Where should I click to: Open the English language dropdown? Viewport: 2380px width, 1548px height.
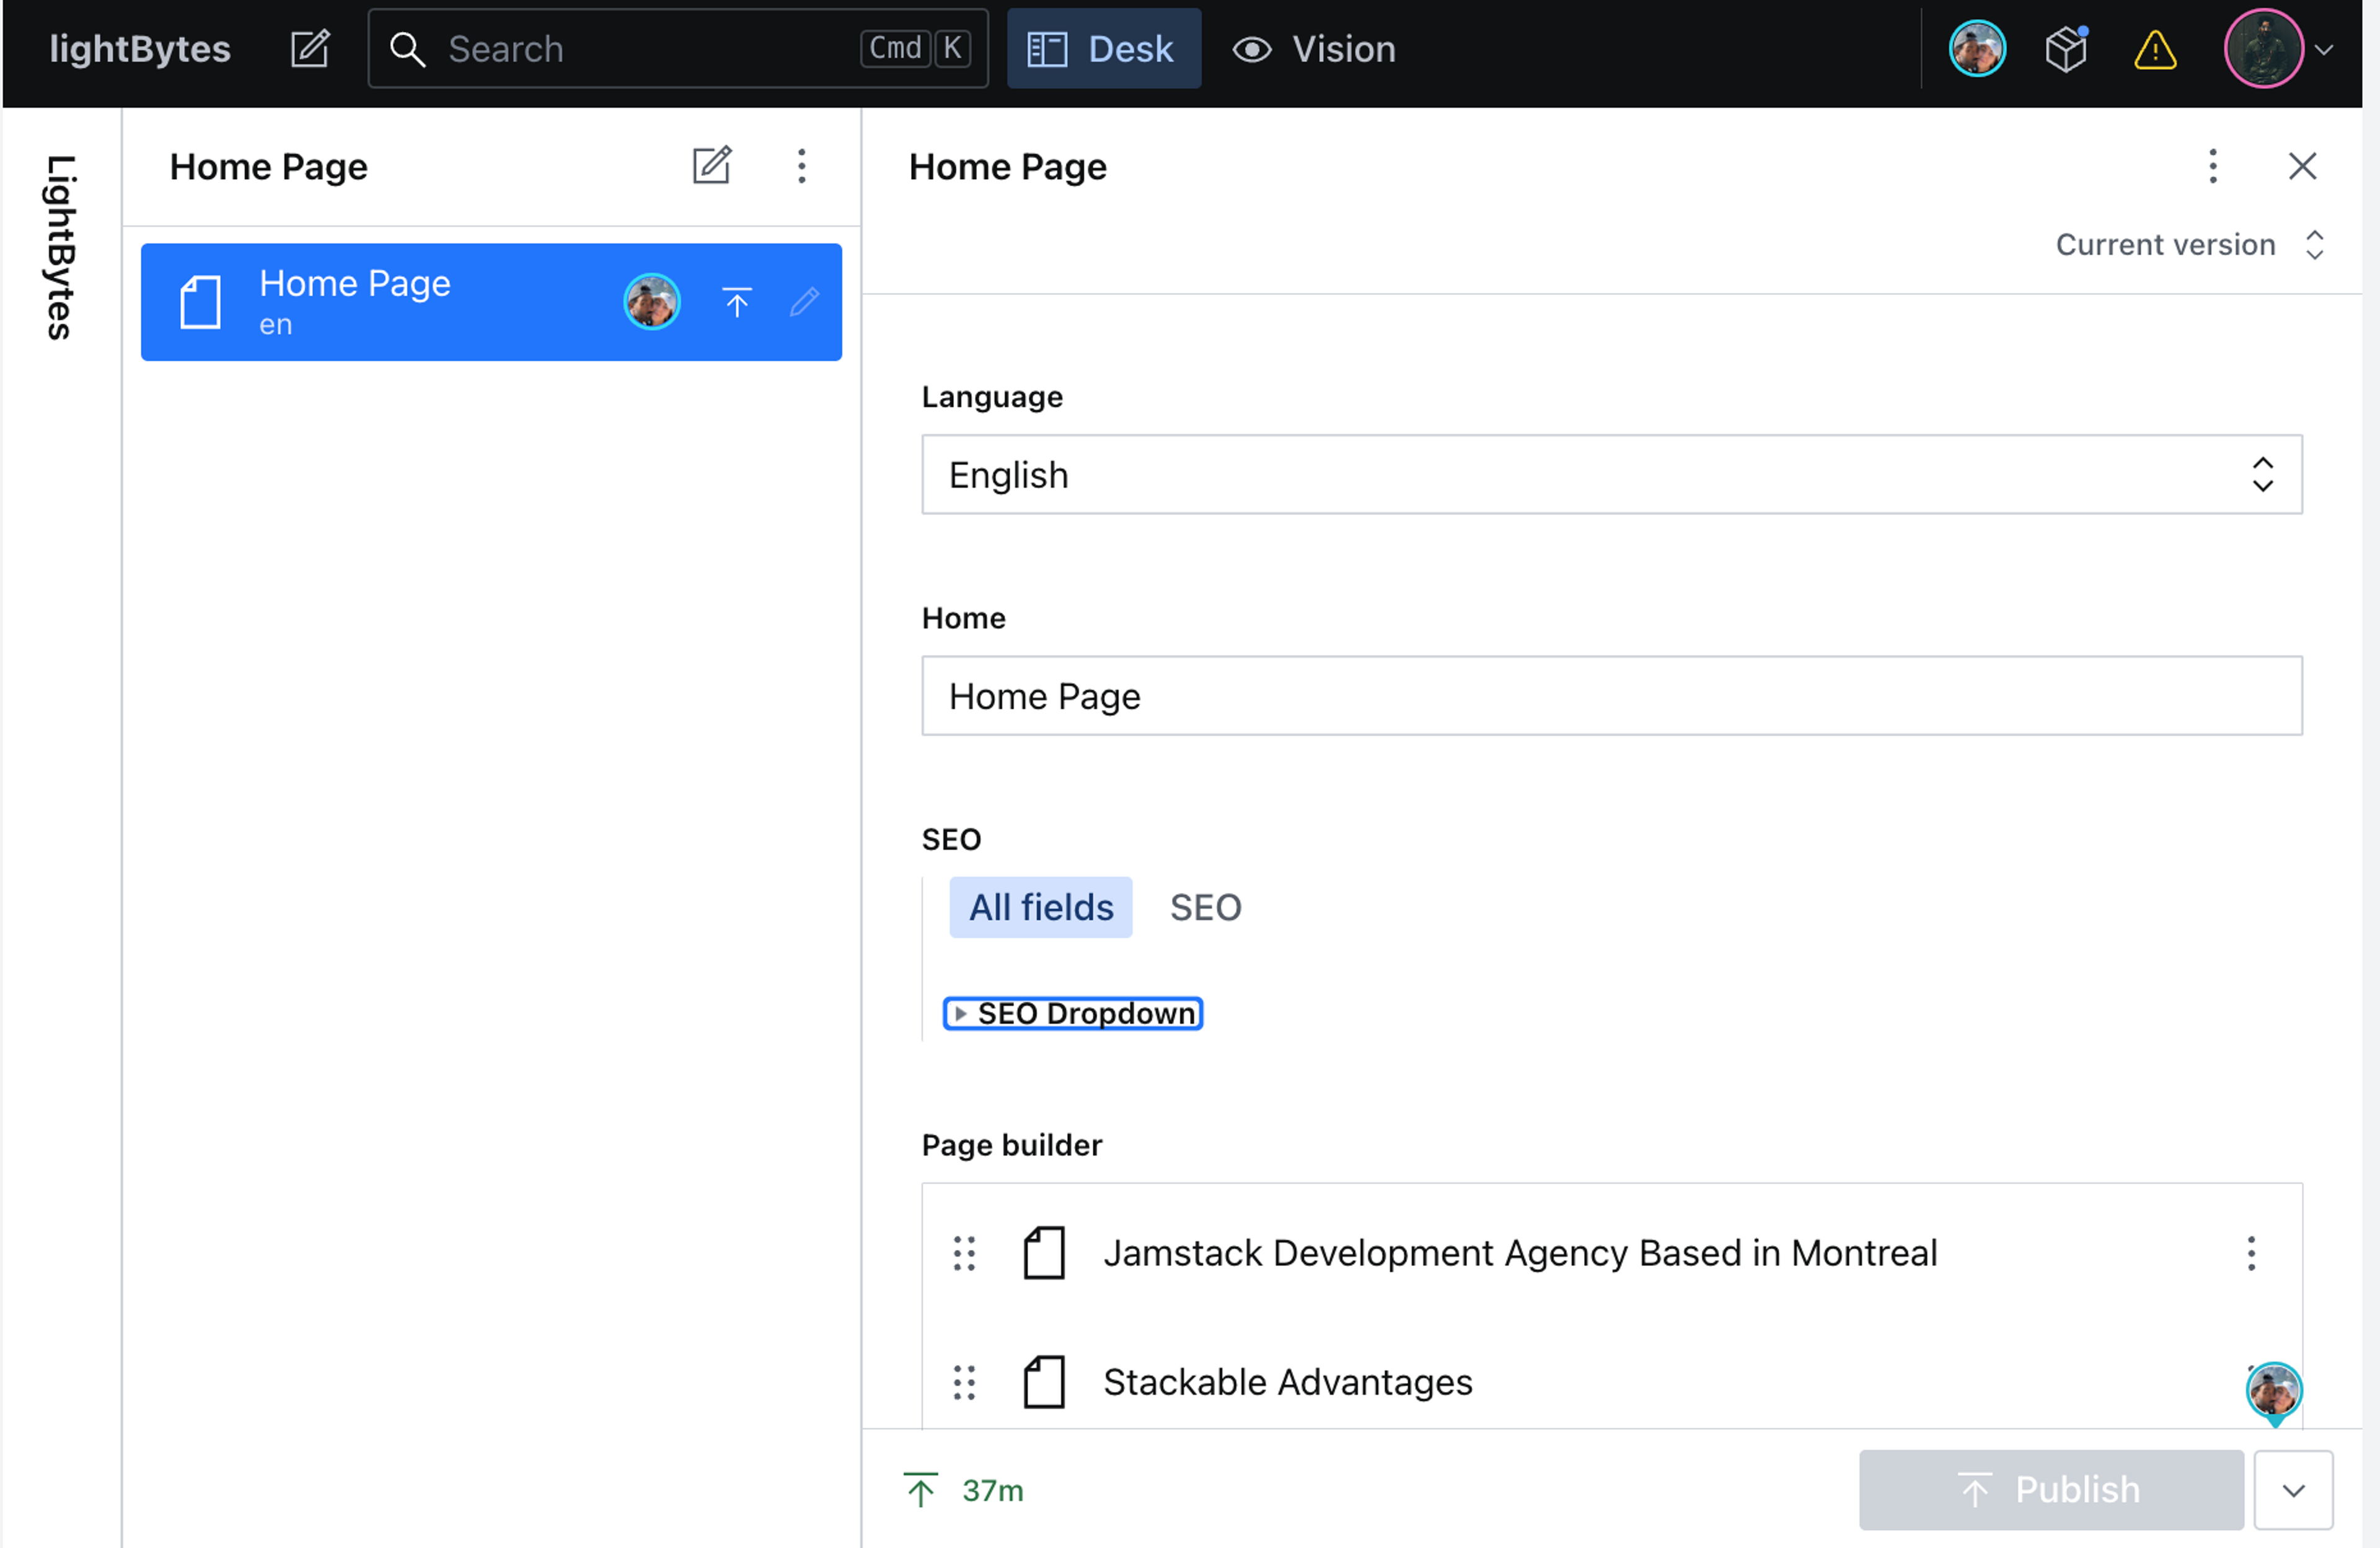tap(1611, 474)
